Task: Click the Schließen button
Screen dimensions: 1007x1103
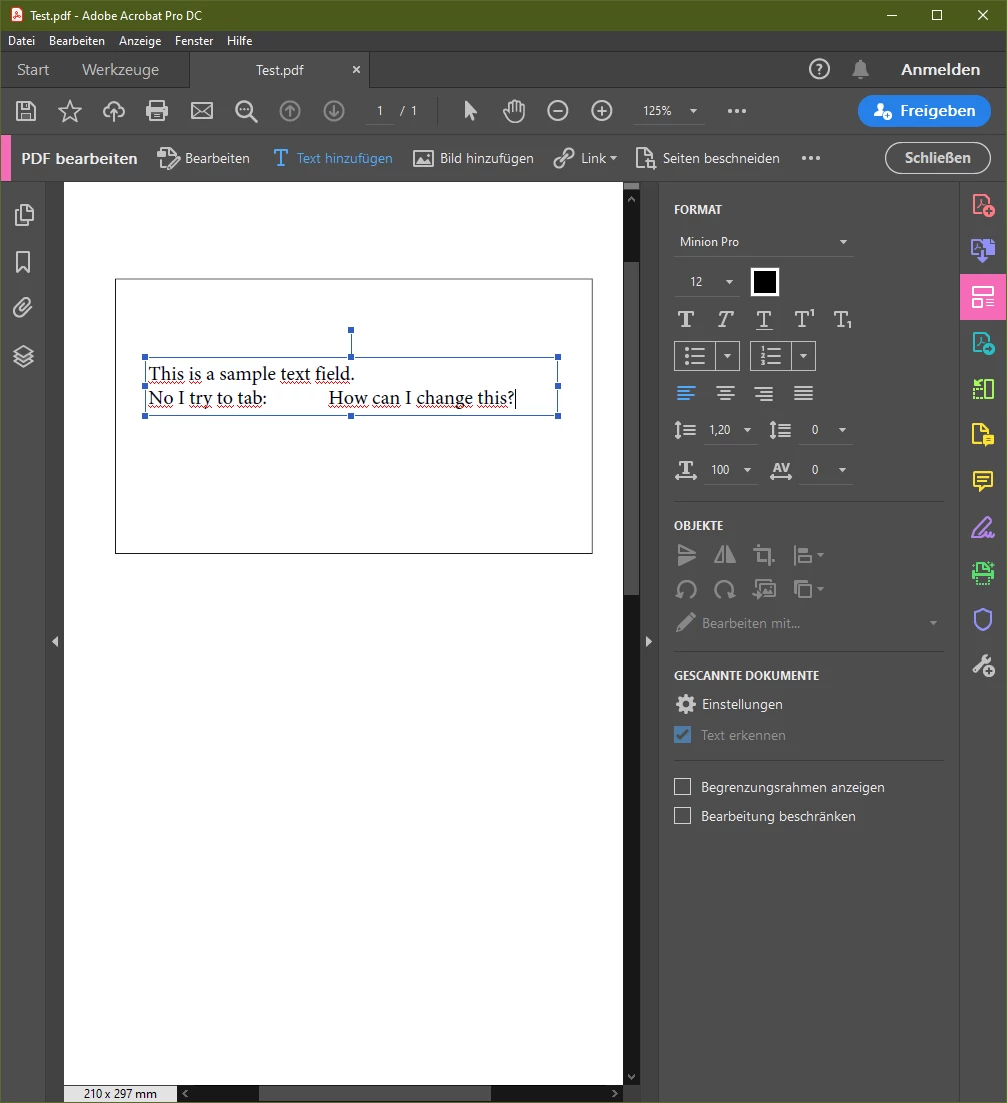Action: pos(937,158)
